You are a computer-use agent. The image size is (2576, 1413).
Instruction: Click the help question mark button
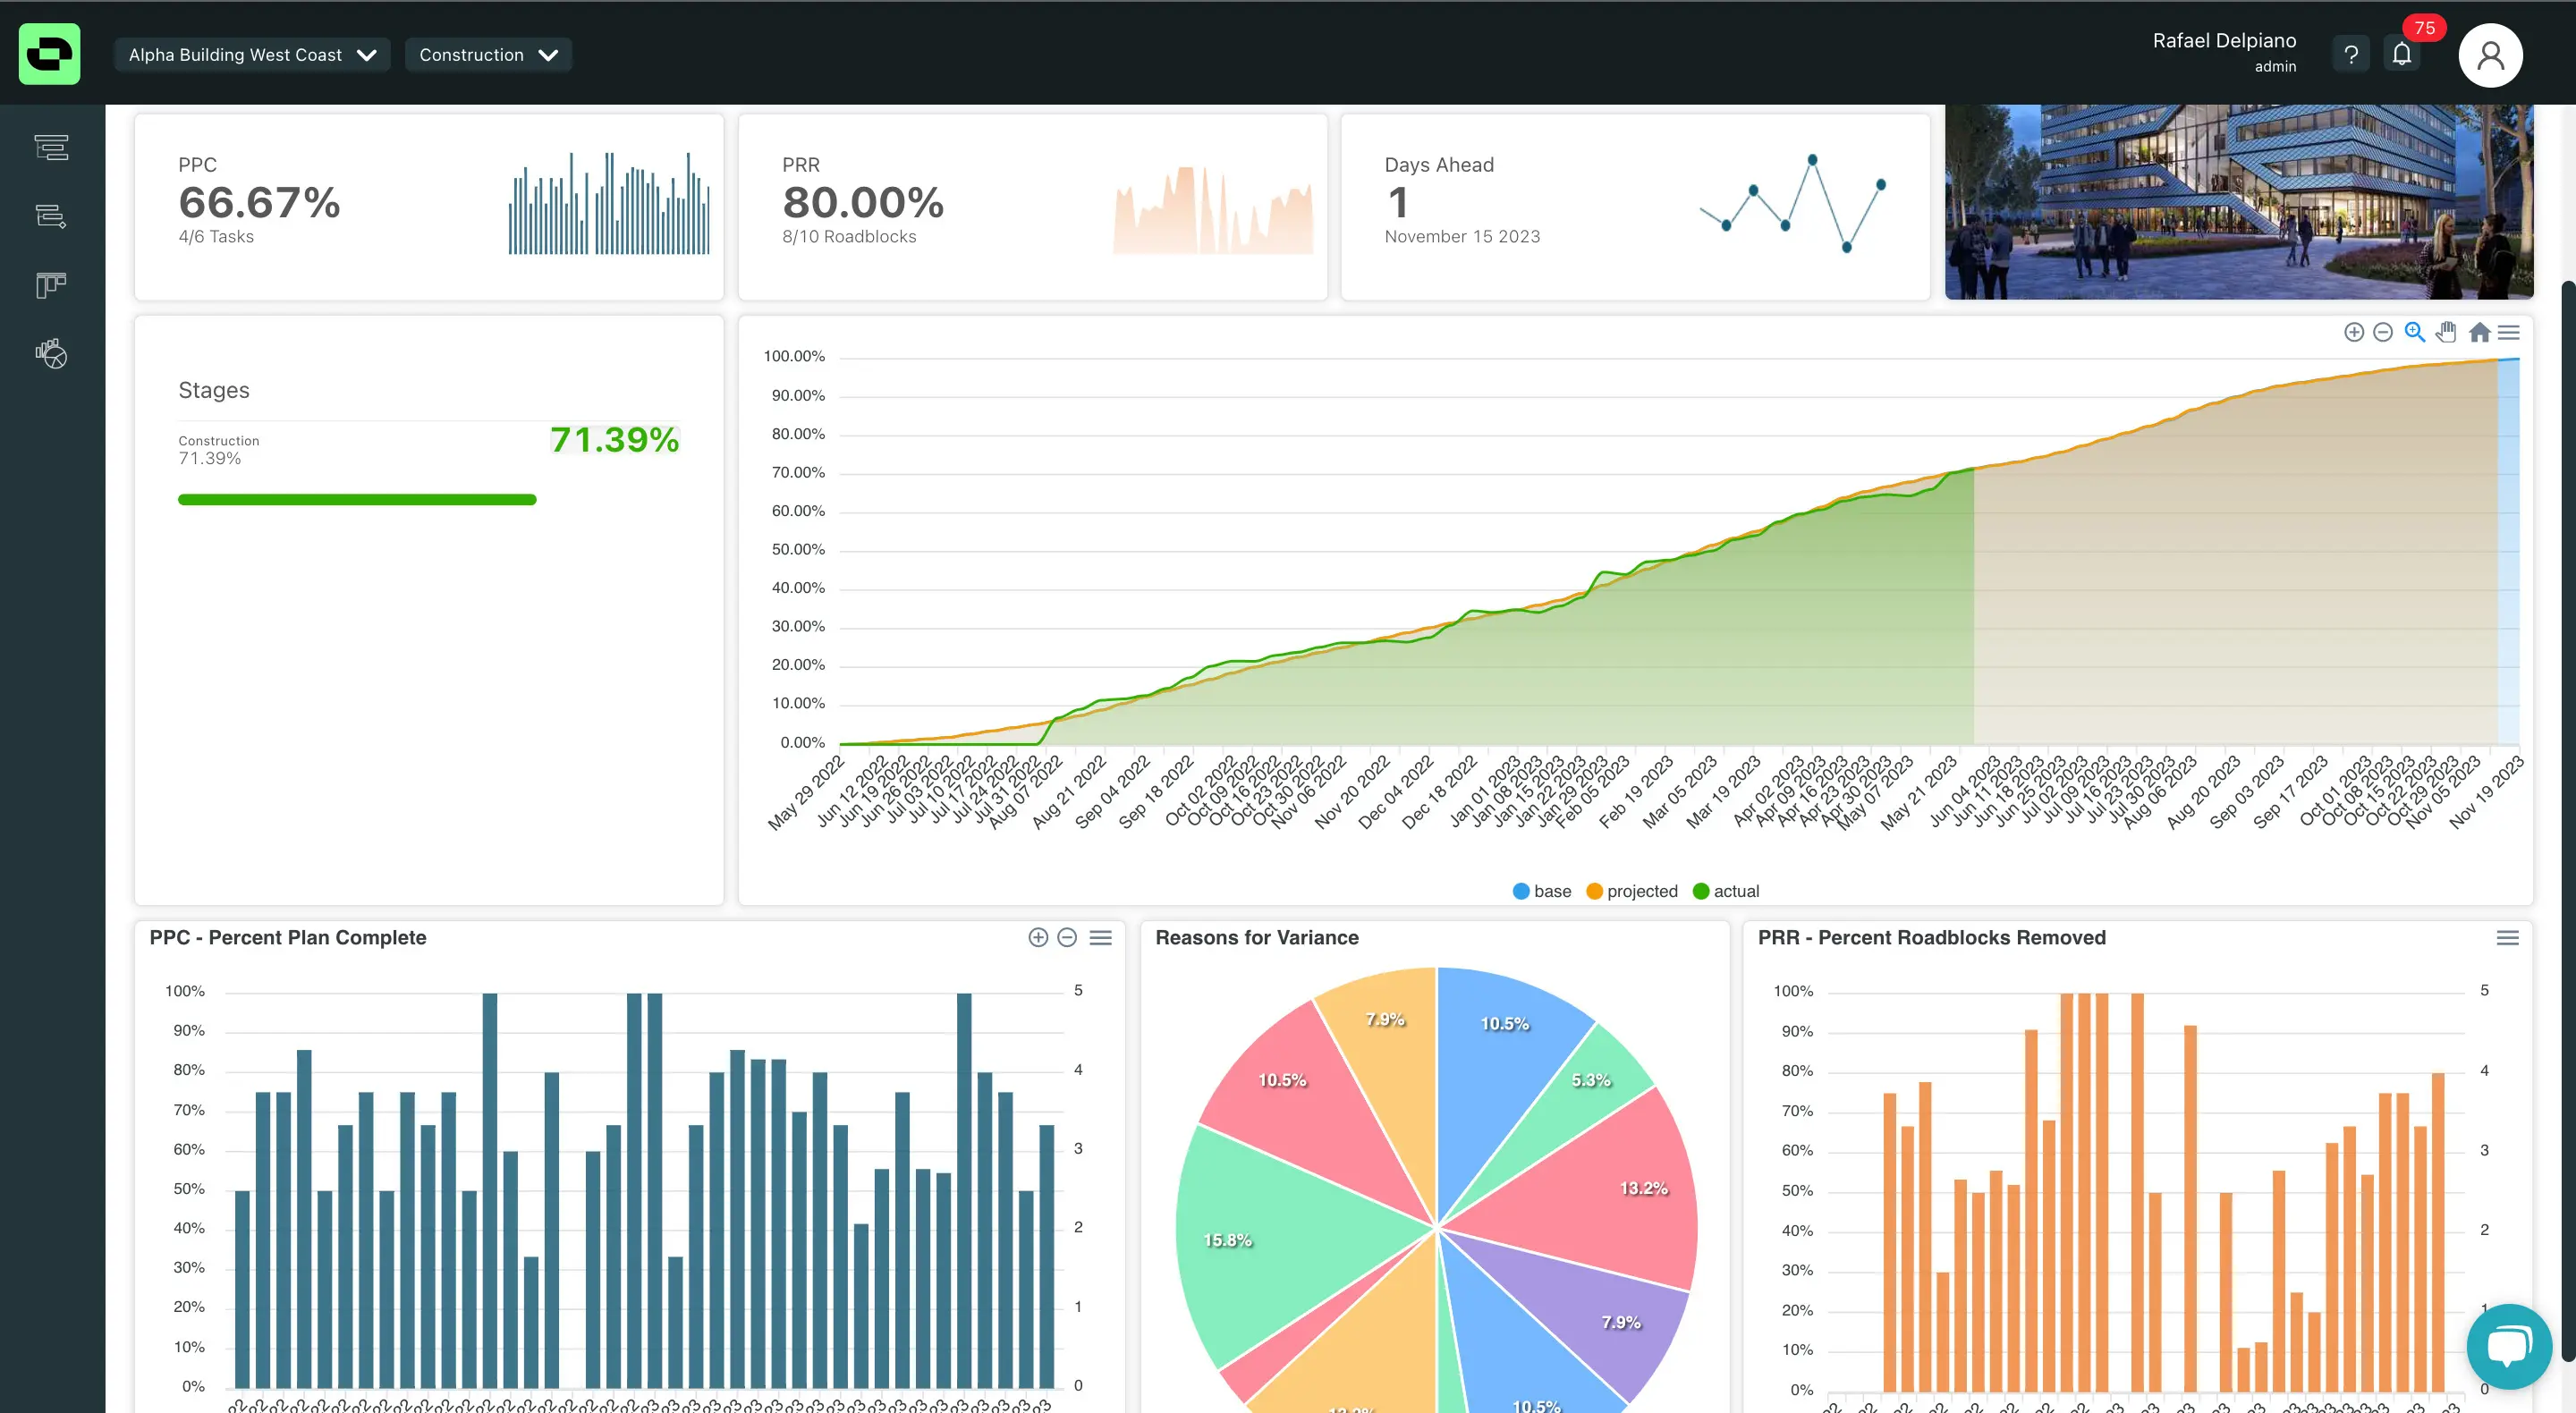(x=2350, y=54)
